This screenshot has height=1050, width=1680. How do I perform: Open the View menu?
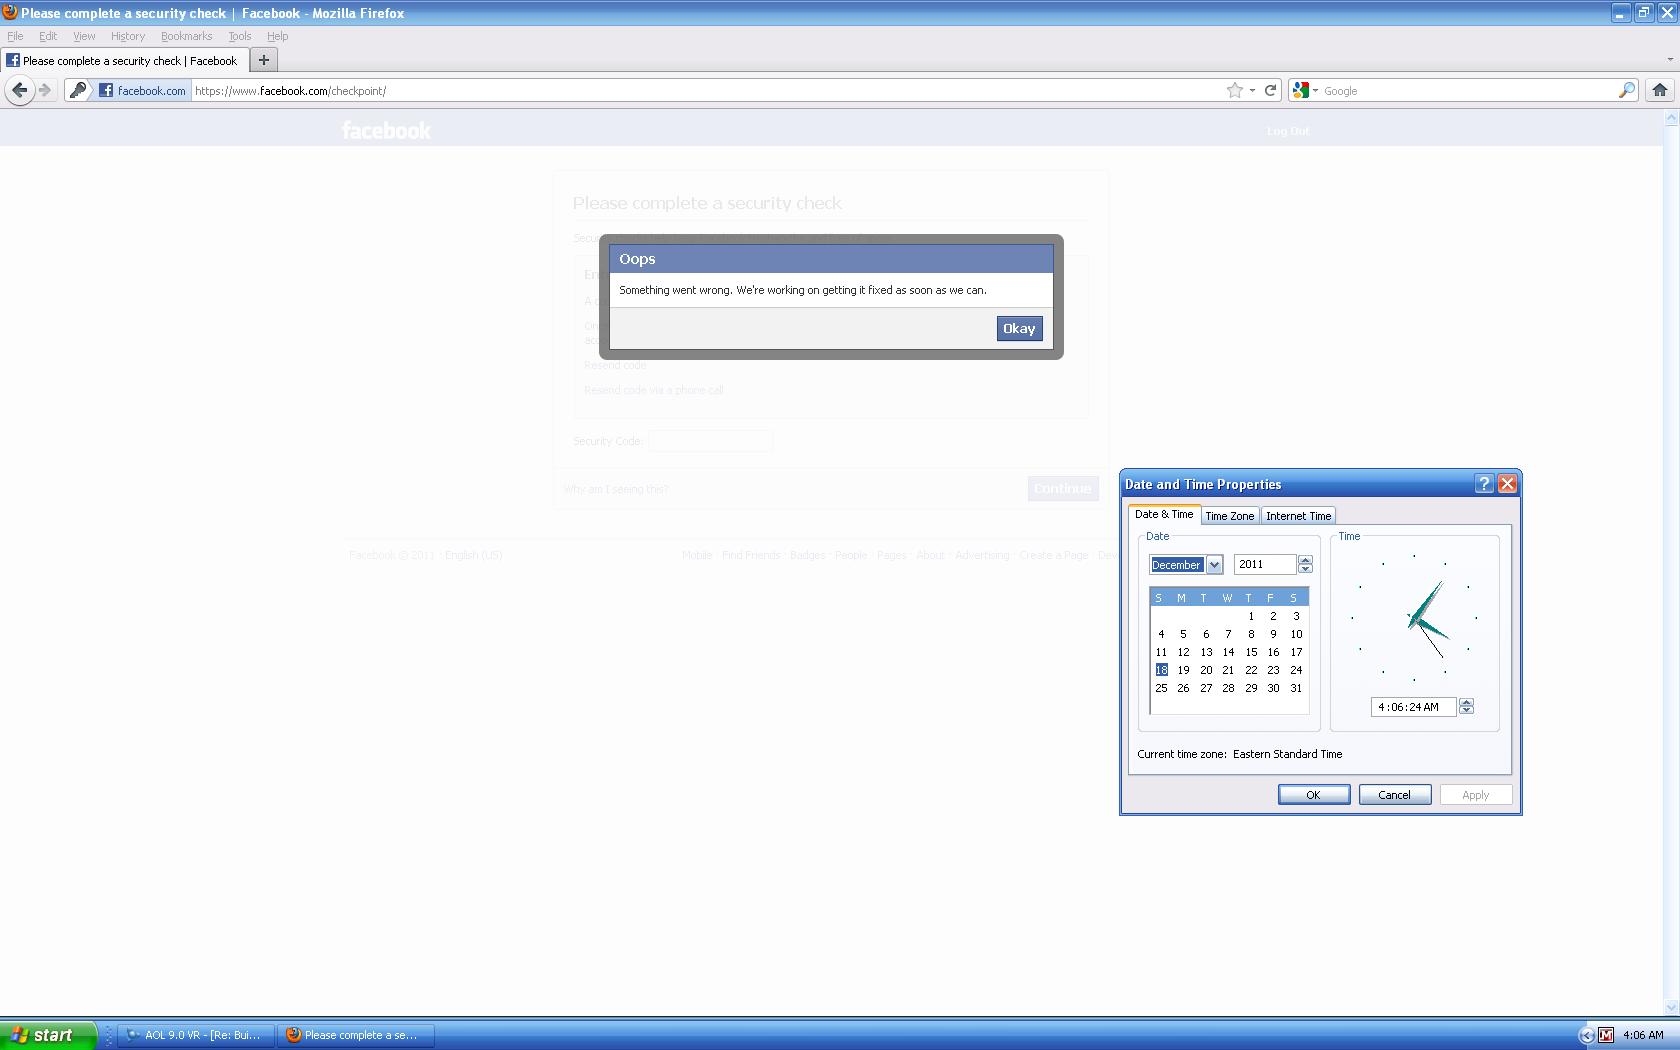(84, 36)
